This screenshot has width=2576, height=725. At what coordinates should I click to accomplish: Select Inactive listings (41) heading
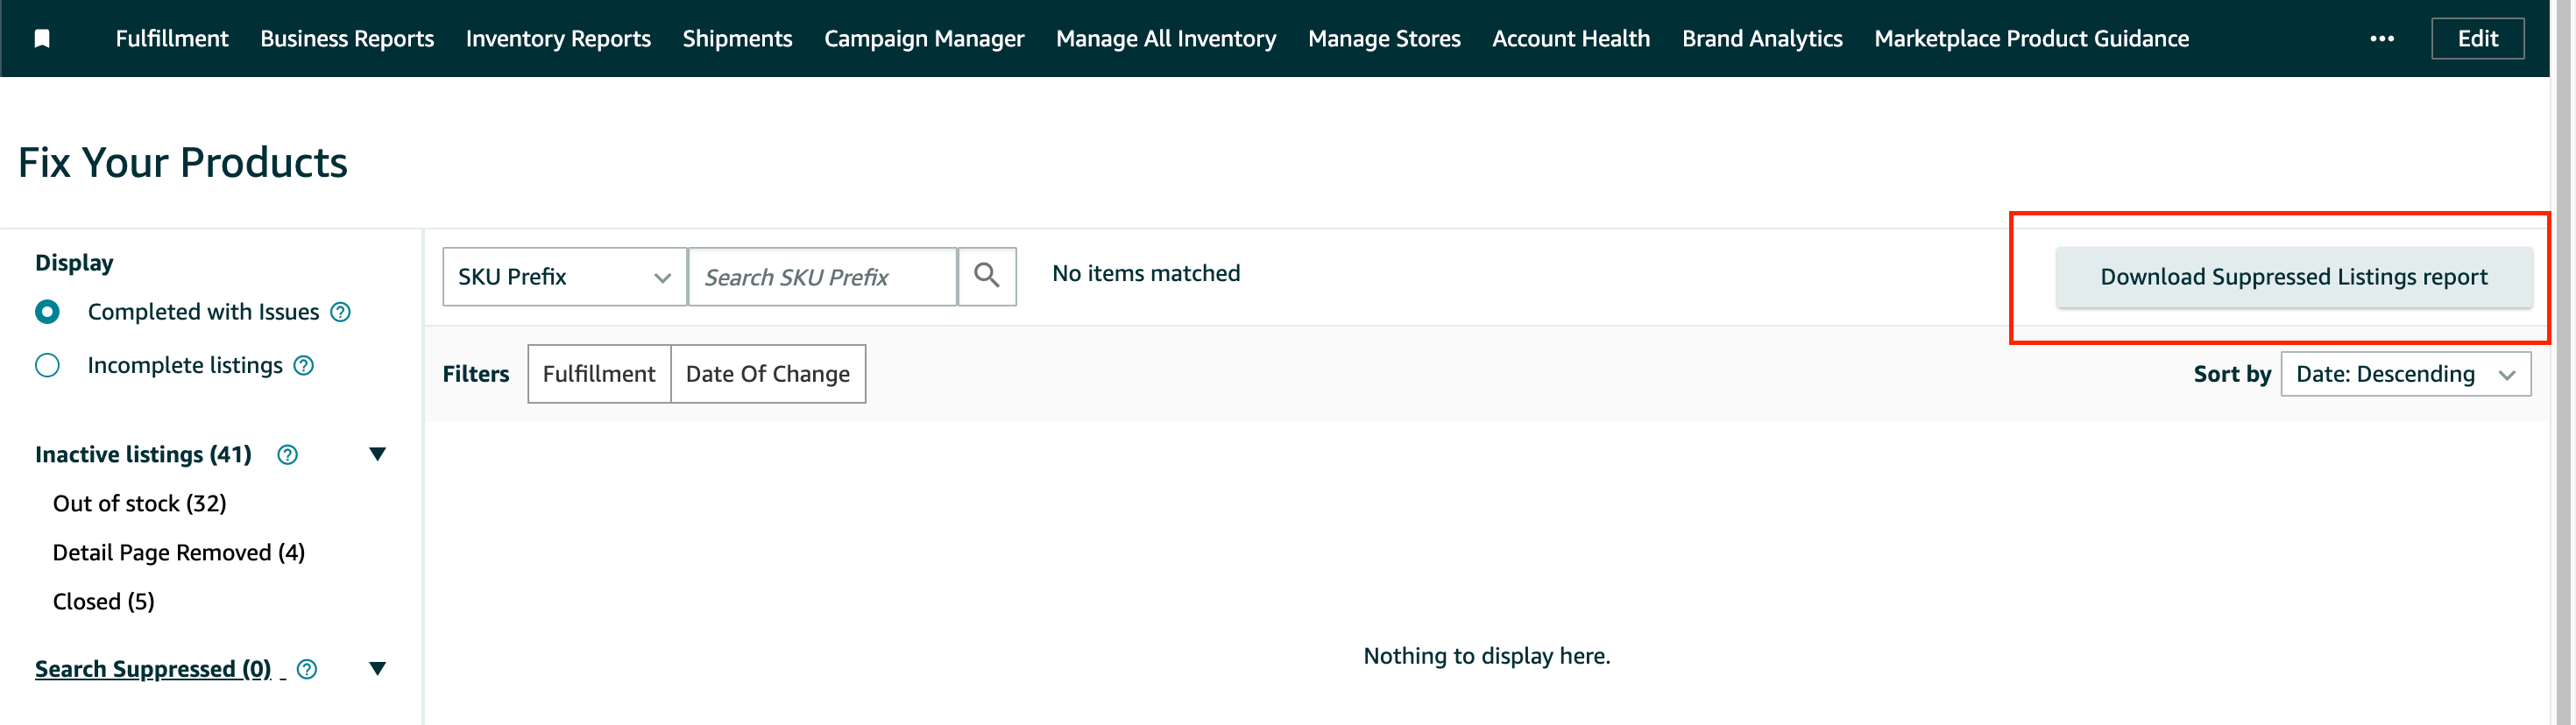tap(143, 455)
